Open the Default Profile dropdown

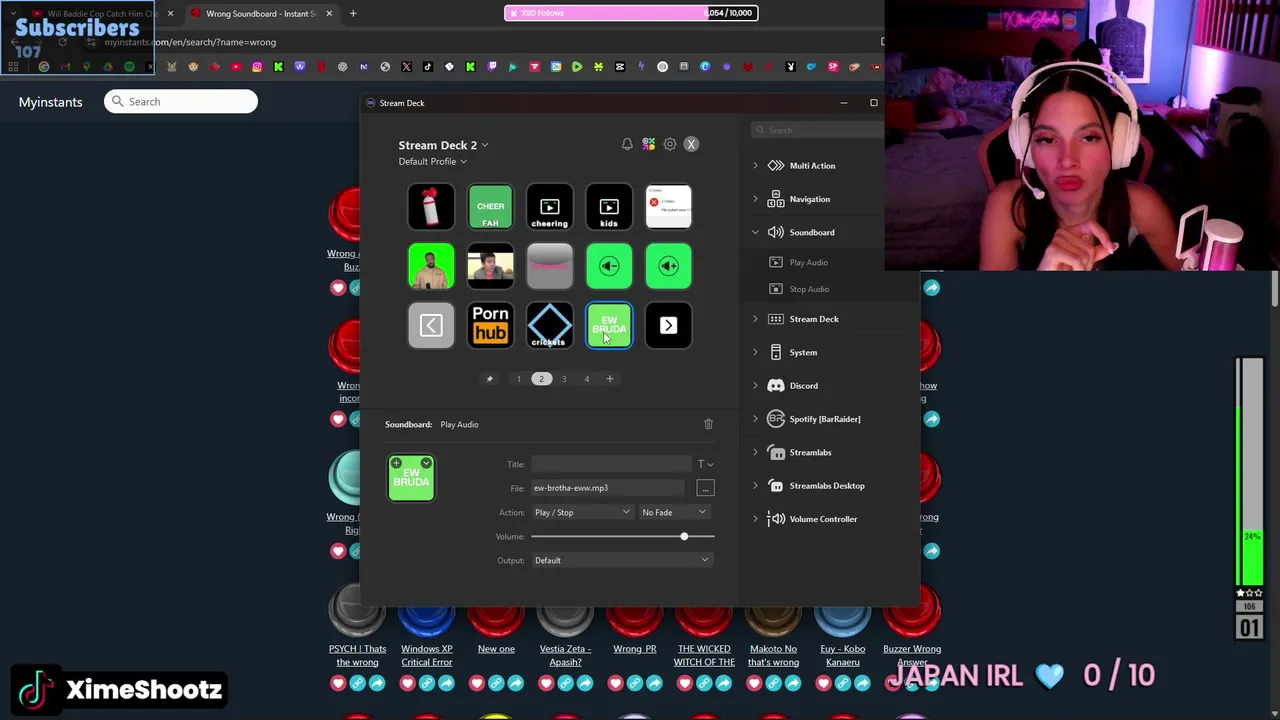432,161
